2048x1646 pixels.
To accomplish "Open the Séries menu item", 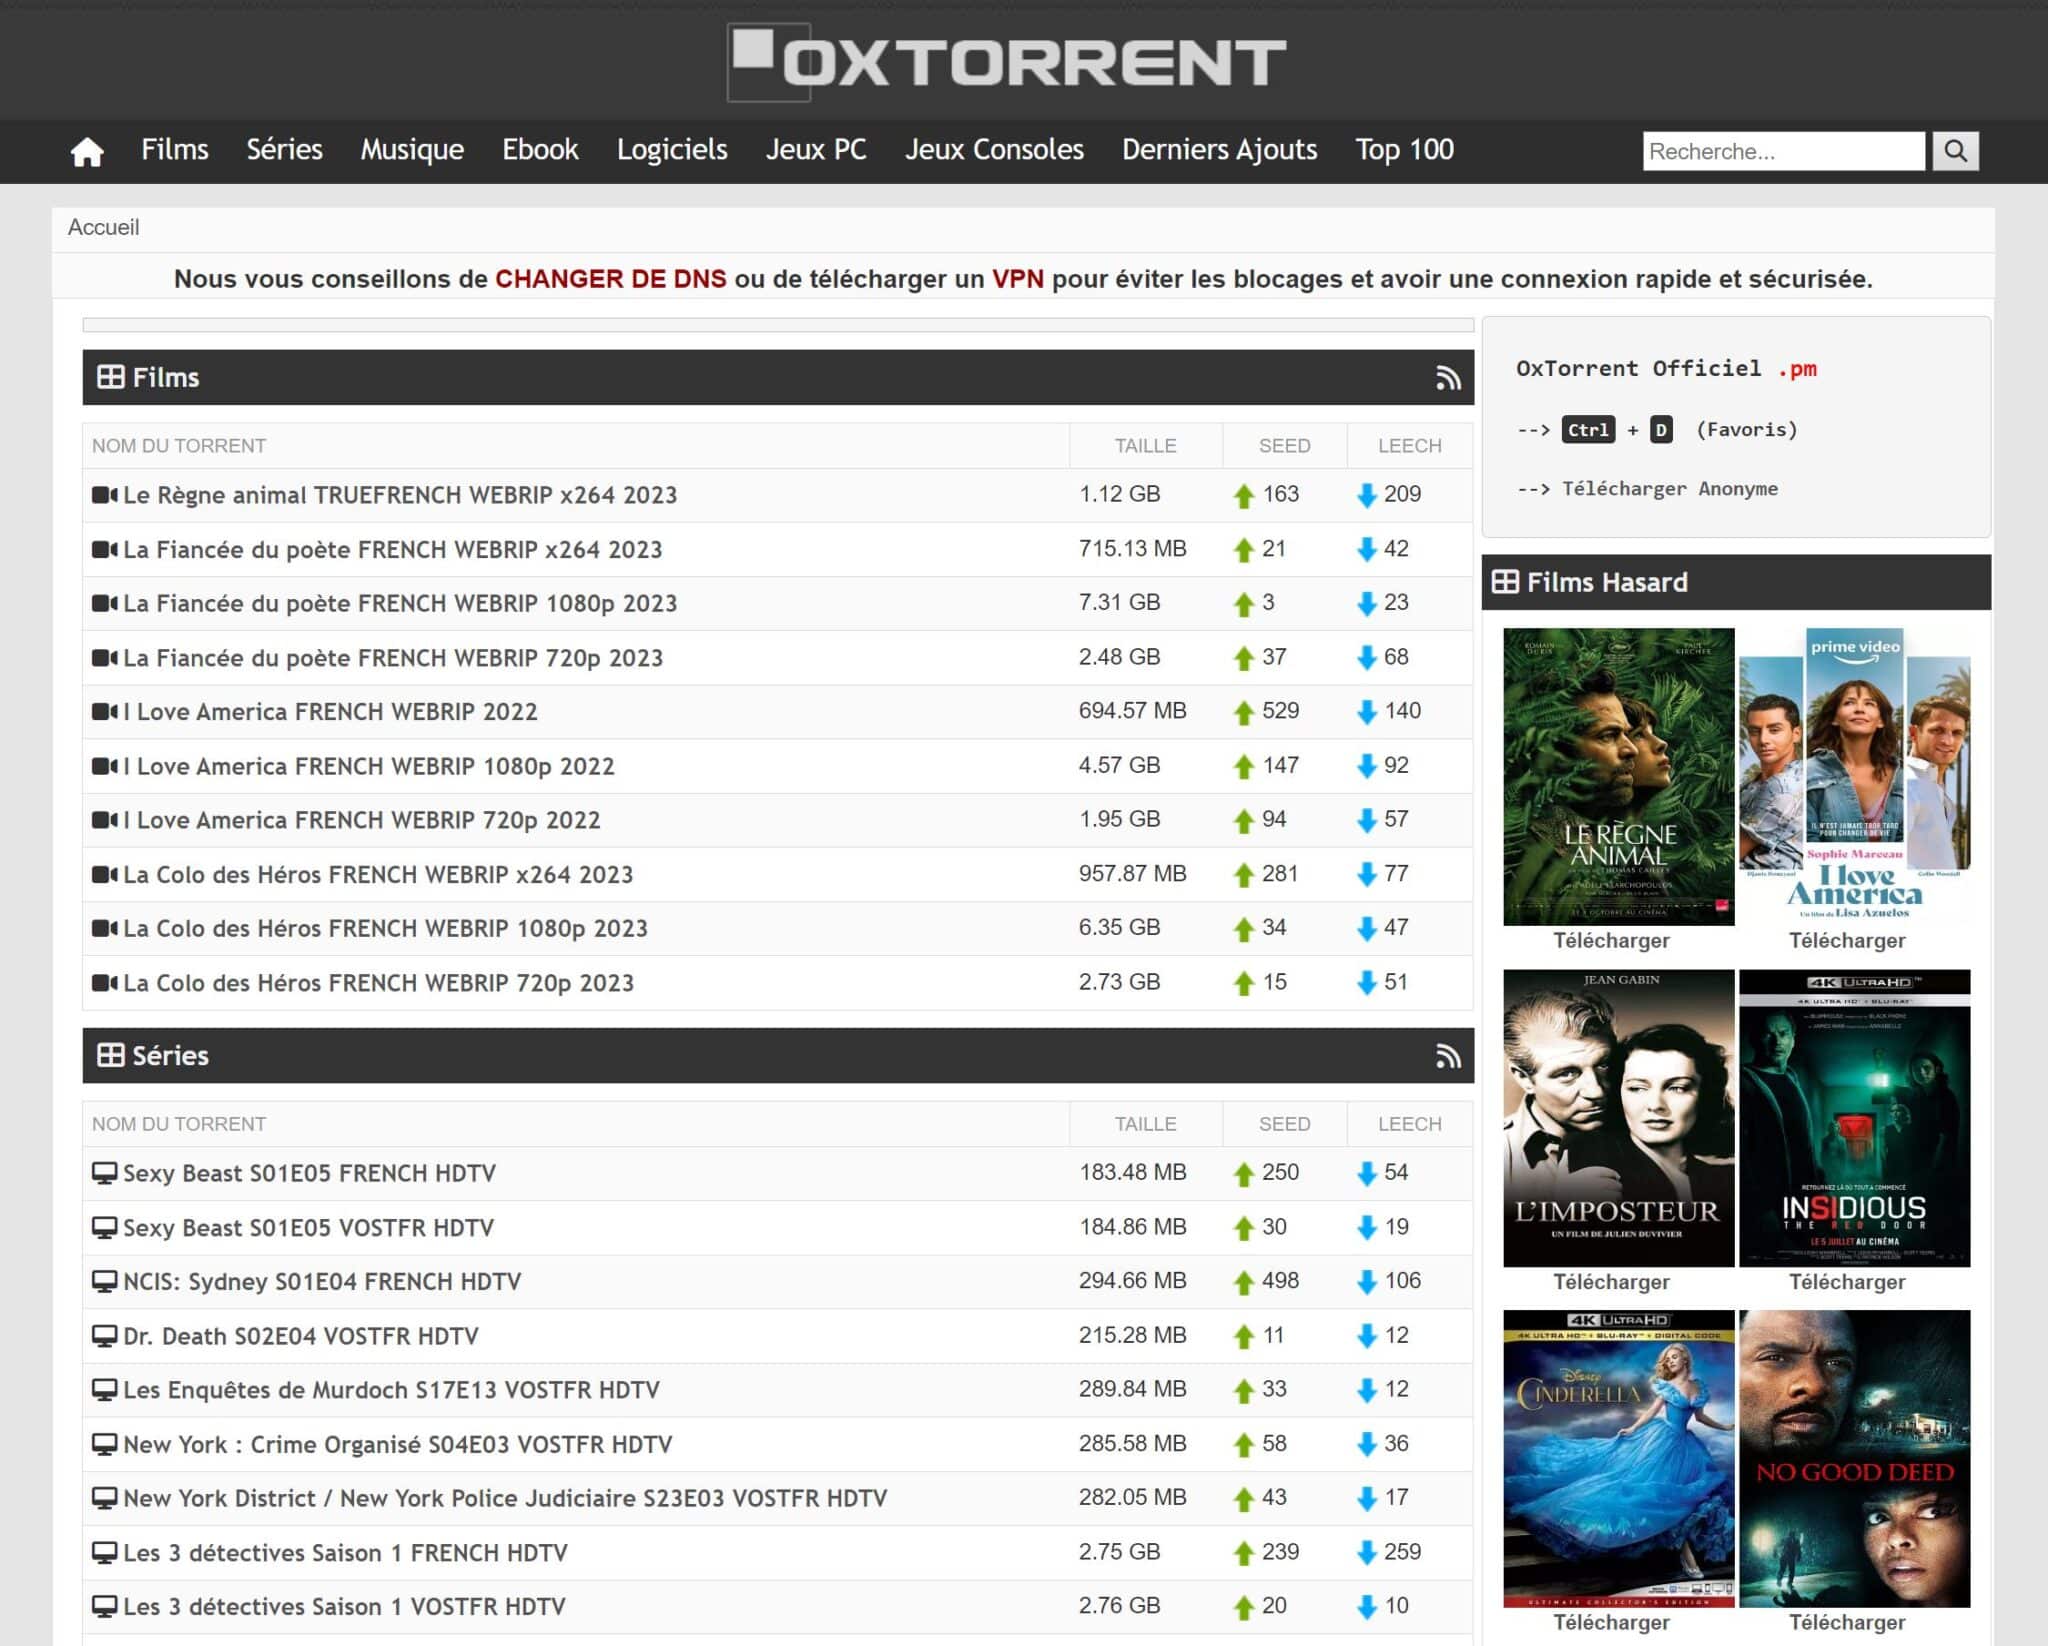I will 284,150.
